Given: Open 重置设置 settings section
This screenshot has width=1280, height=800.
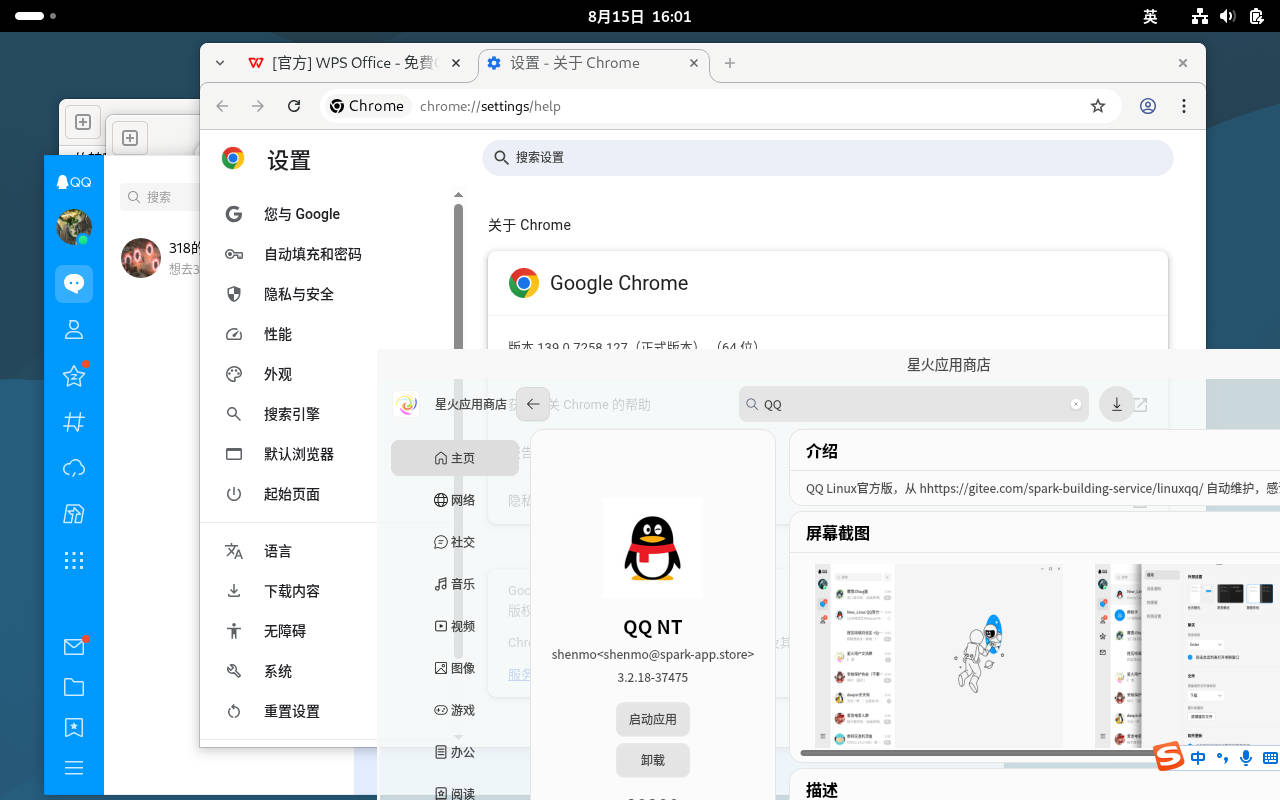Looking at the screenshot, I should pos(293,711).
